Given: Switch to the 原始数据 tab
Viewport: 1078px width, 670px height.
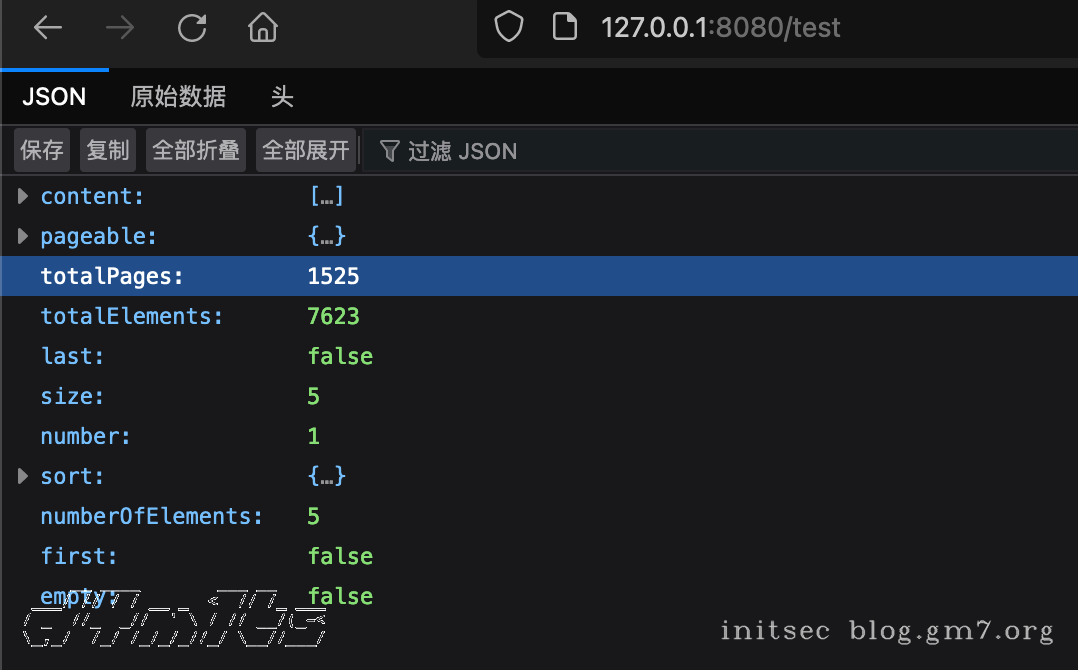Looking at the screenshot, I should 178,96.
